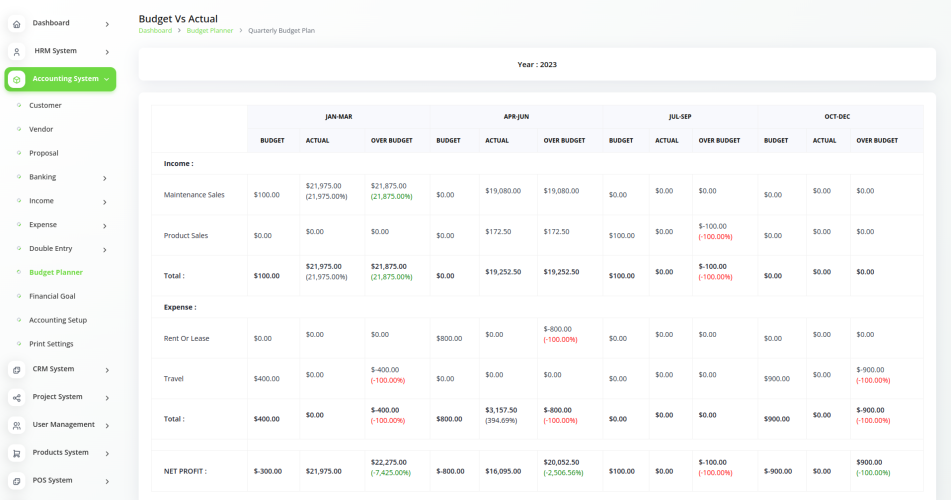Click the Dashboard home icon
Image resolution: width=951 pixels, height=500 pixels.
pyautogui.click(x=17, y=24)
